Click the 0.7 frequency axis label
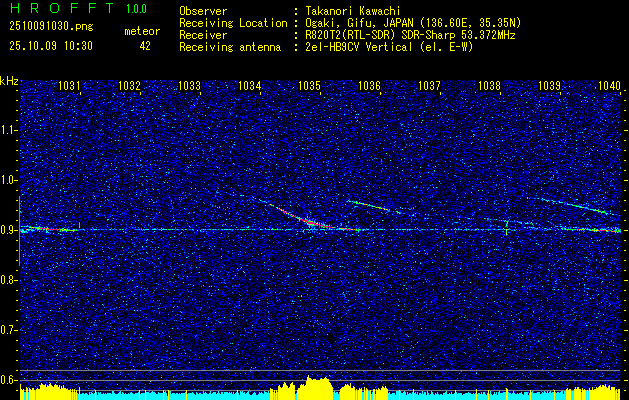This screenshot has width=629, height=400. click(x=9, y=330)
